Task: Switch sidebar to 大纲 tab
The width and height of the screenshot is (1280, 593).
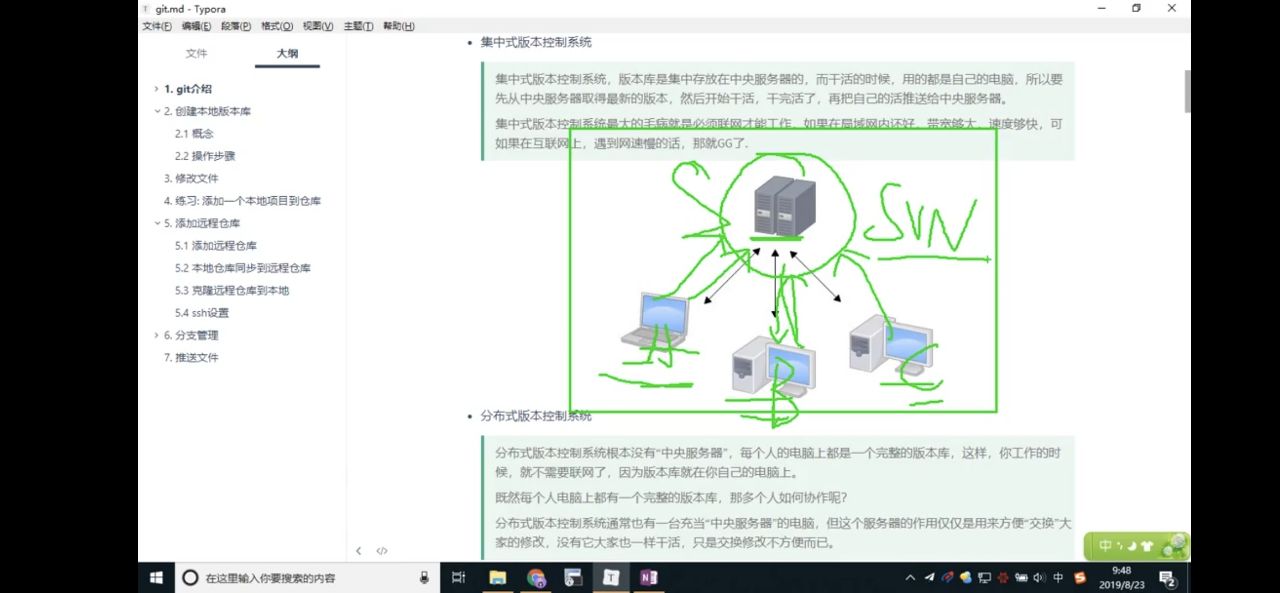Action: (287, 53)
